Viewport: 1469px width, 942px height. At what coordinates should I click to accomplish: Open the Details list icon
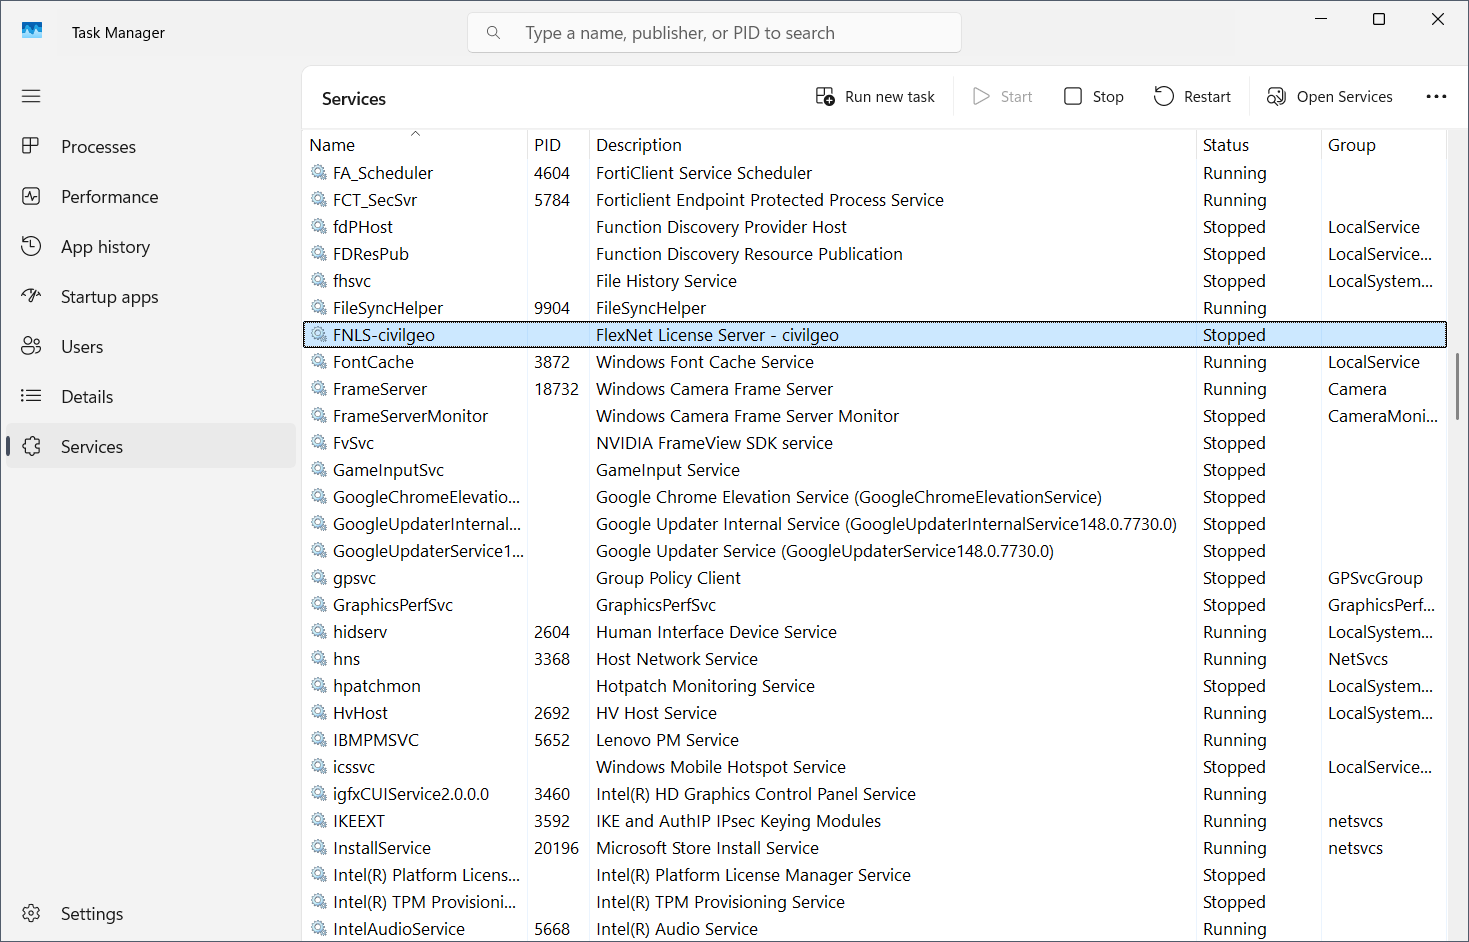point(31,396)
